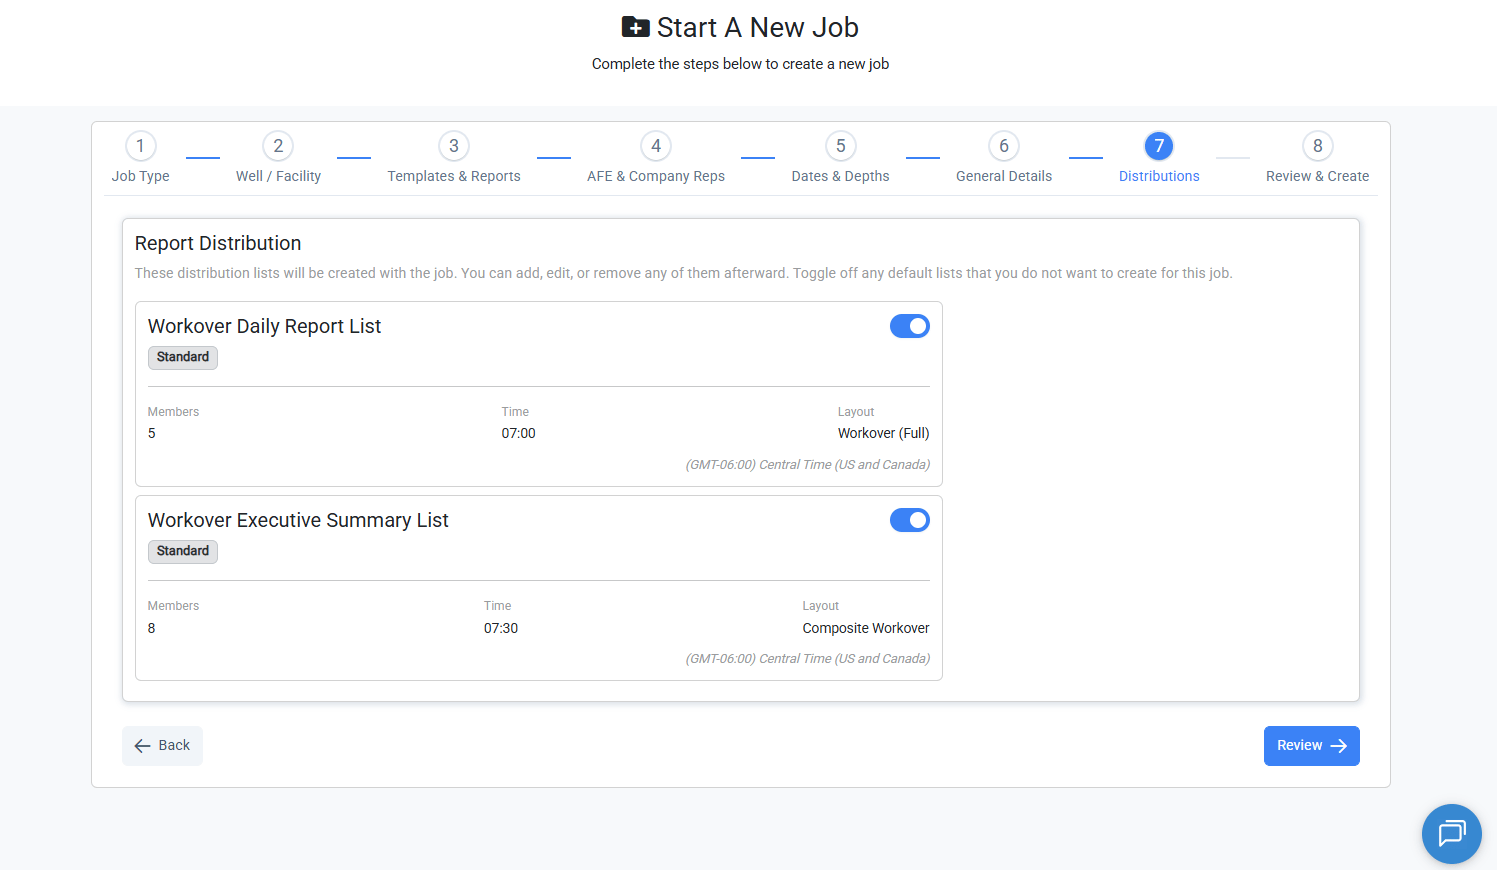
Task: Open step 3 Templates & Reports
Action: click(x=454, y=158)
